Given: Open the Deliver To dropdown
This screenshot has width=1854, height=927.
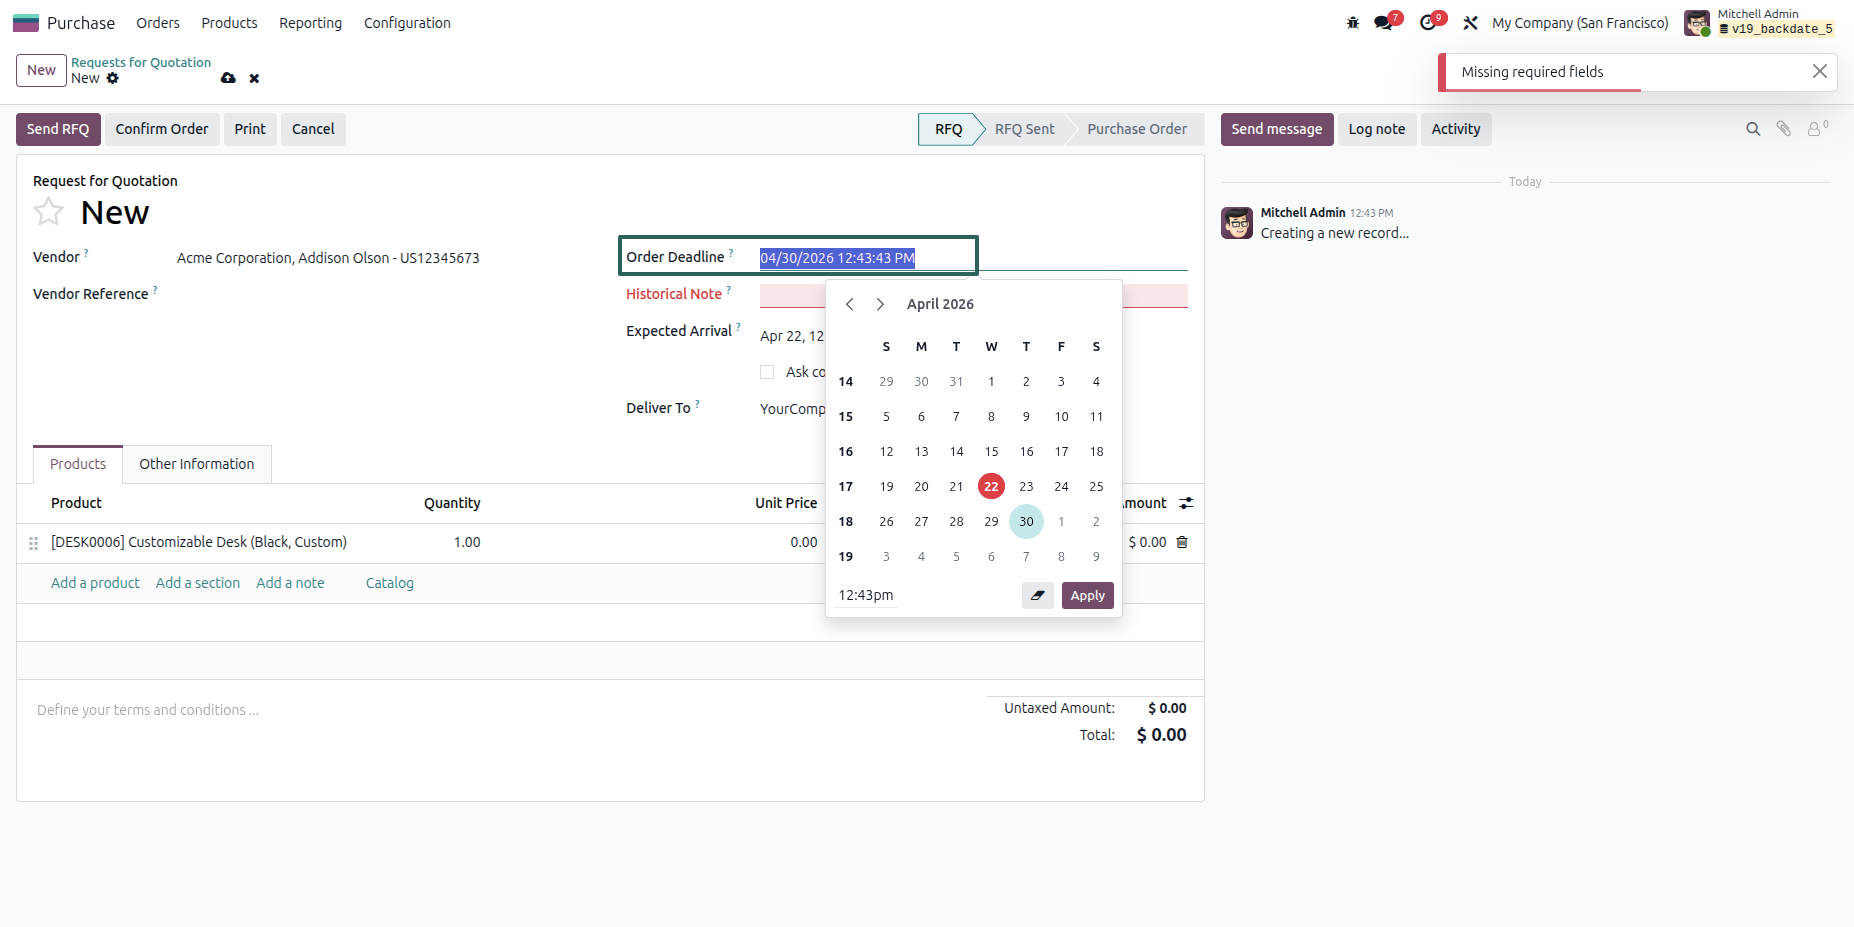Looking at the screenshot, I should pos(793,408).
